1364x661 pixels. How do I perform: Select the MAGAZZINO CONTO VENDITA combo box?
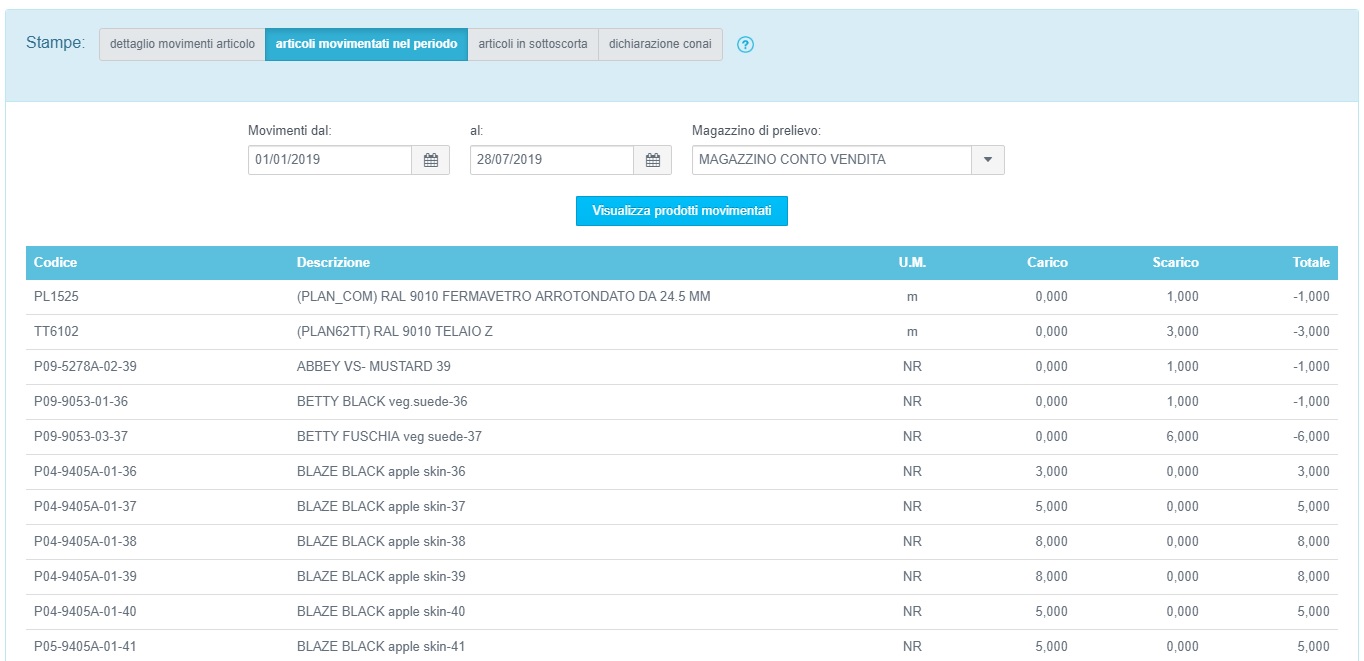[x=830, y=160]
